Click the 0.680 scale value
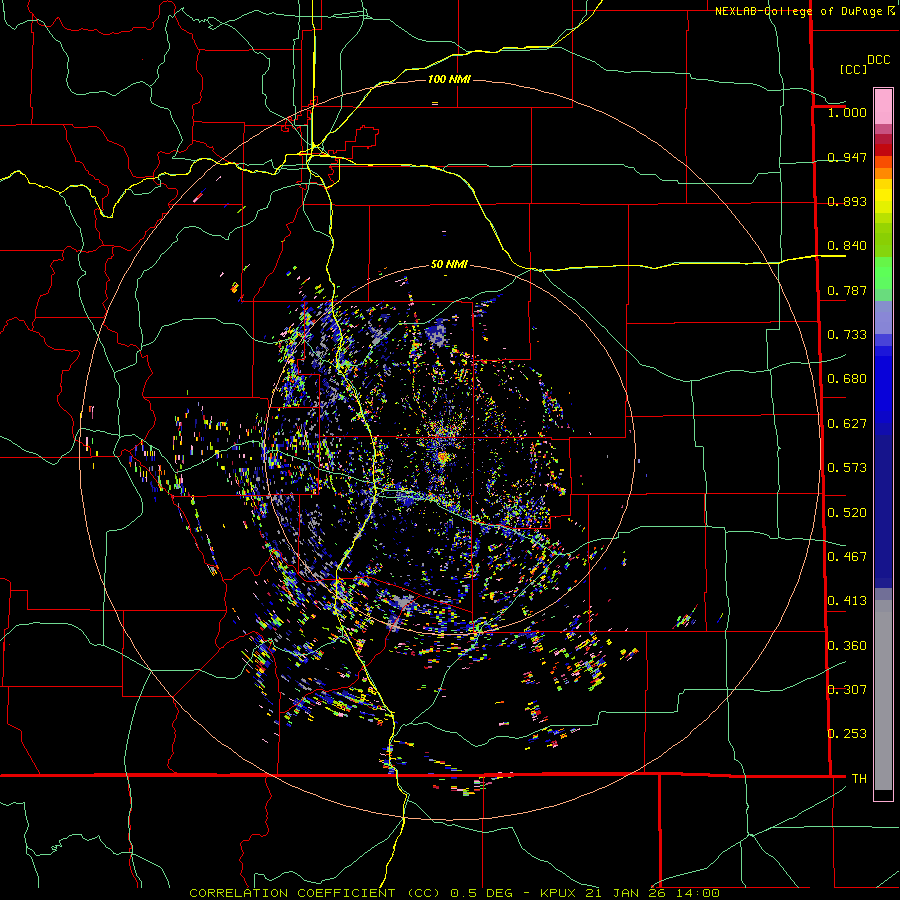 pos(847,379)
